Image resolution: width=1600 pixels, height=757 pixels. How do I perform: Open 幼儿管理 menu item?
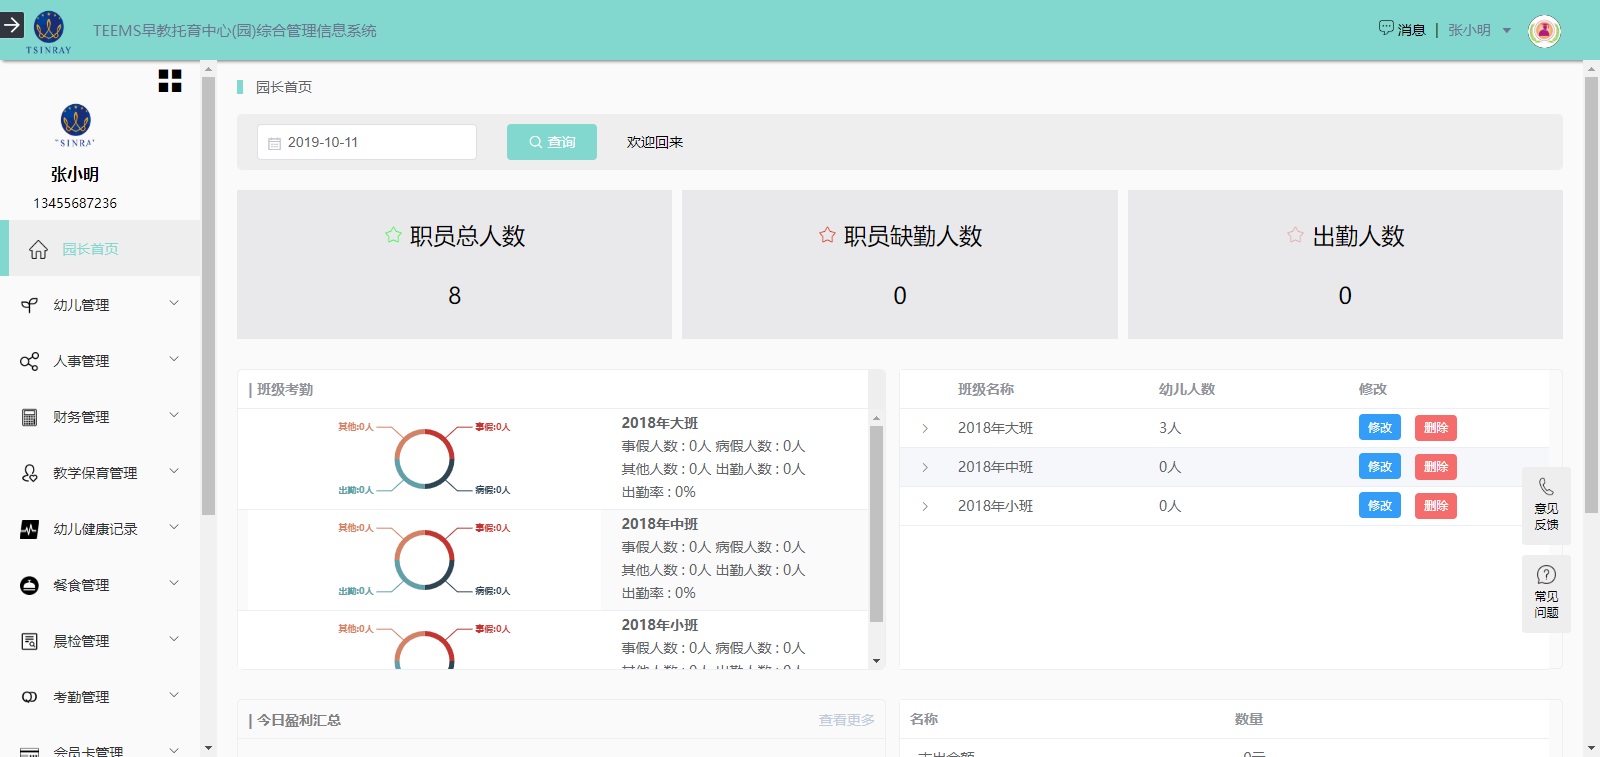point(100,305)
